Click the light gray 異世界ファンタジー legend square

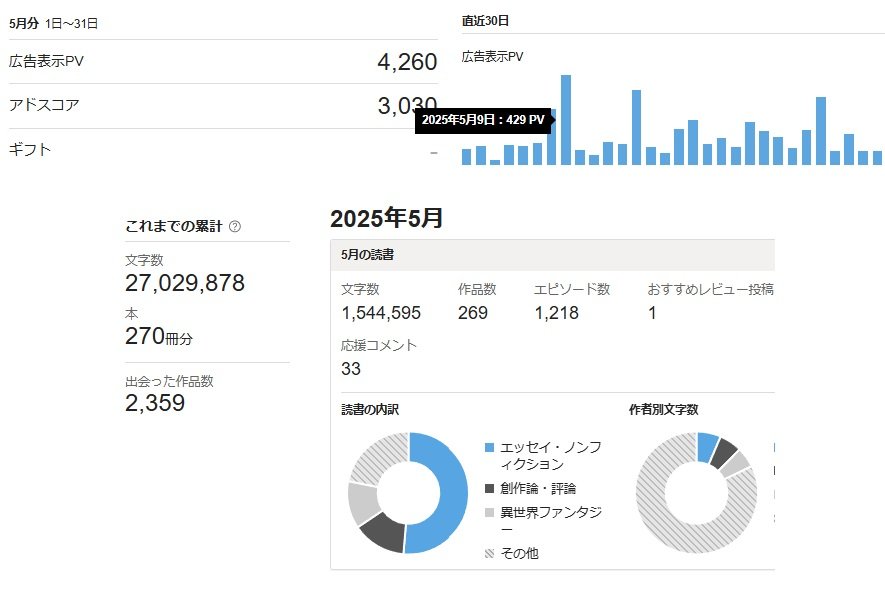pyautogui.click(x=489, y=512)
